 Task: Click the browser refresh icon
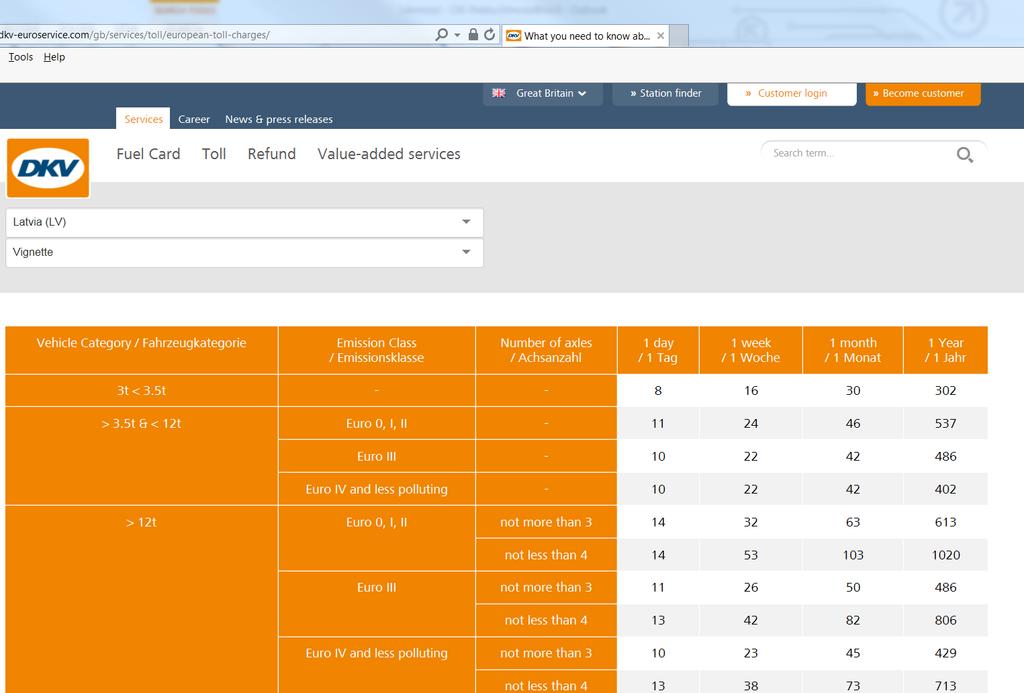tap(489, 35)
